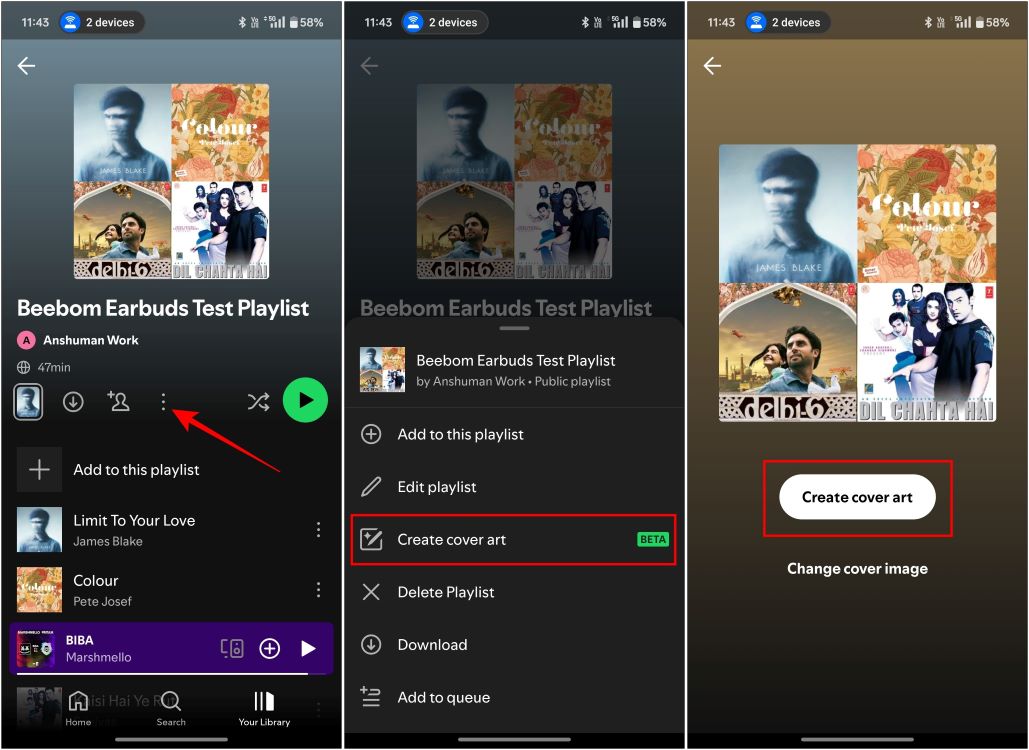This screenshot has width=1029, height=750.
Task: Tap the plus icon on the BIBA player bar
Action: pyautogui.click(x=269, y=648)
